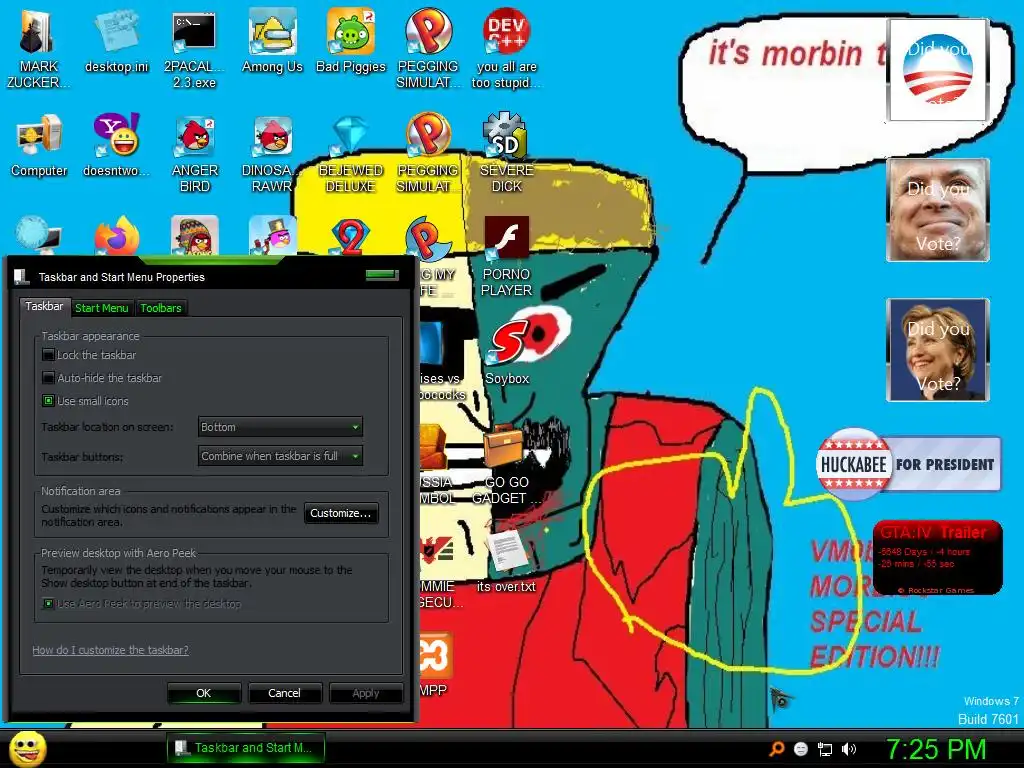The height and width of the screenshot is (768, 1024).
Task: Click the Huckabee For President gadget
Action: point(908,464)
